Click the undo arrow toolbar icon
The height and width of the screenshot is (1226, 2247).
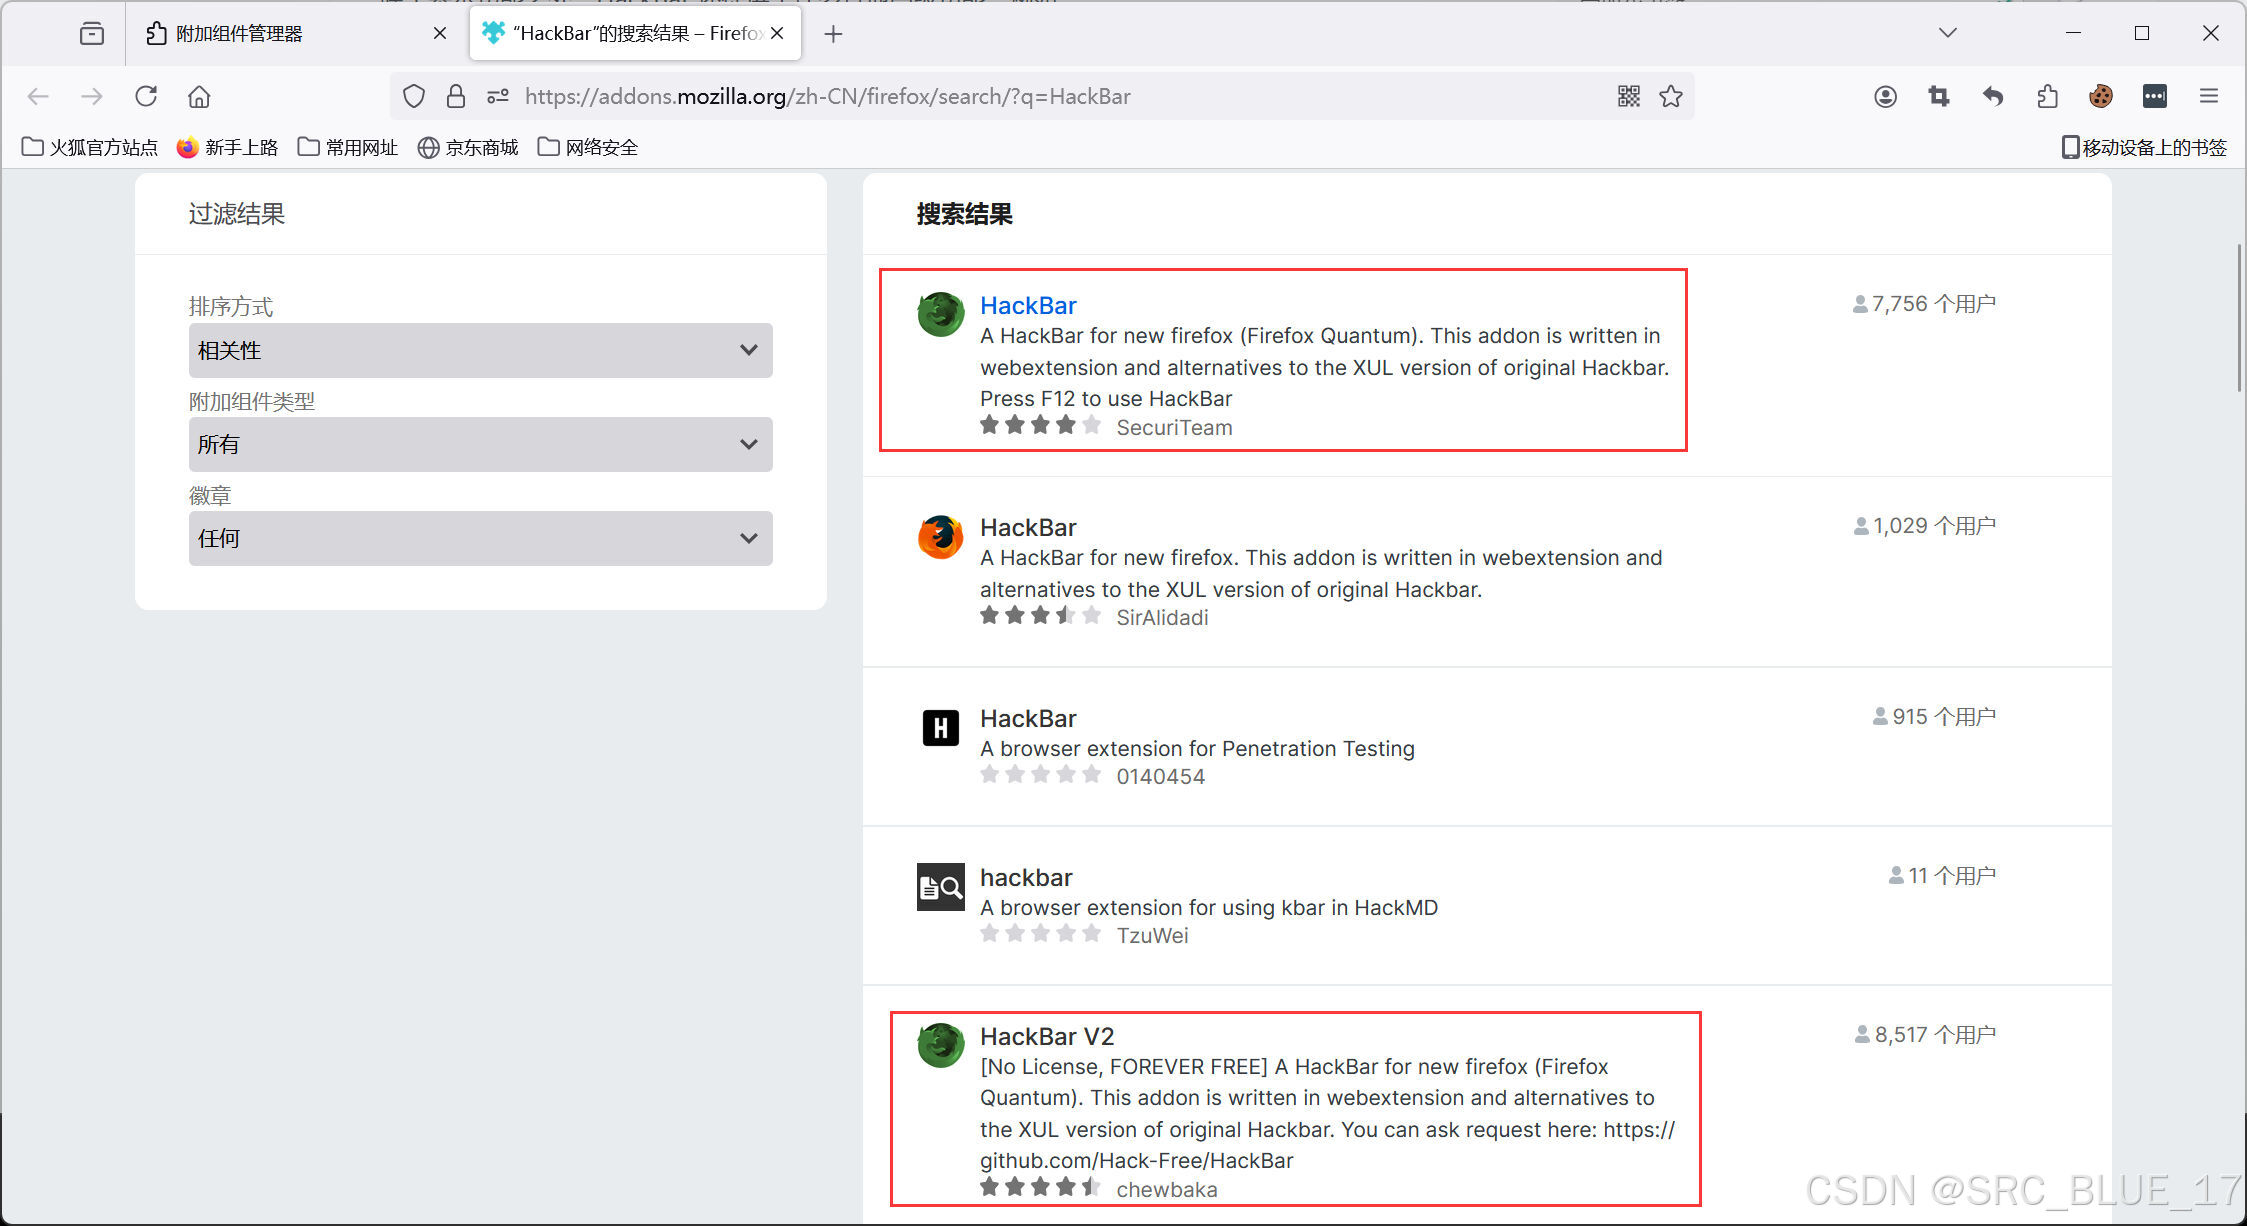(x=1993, y=96)
